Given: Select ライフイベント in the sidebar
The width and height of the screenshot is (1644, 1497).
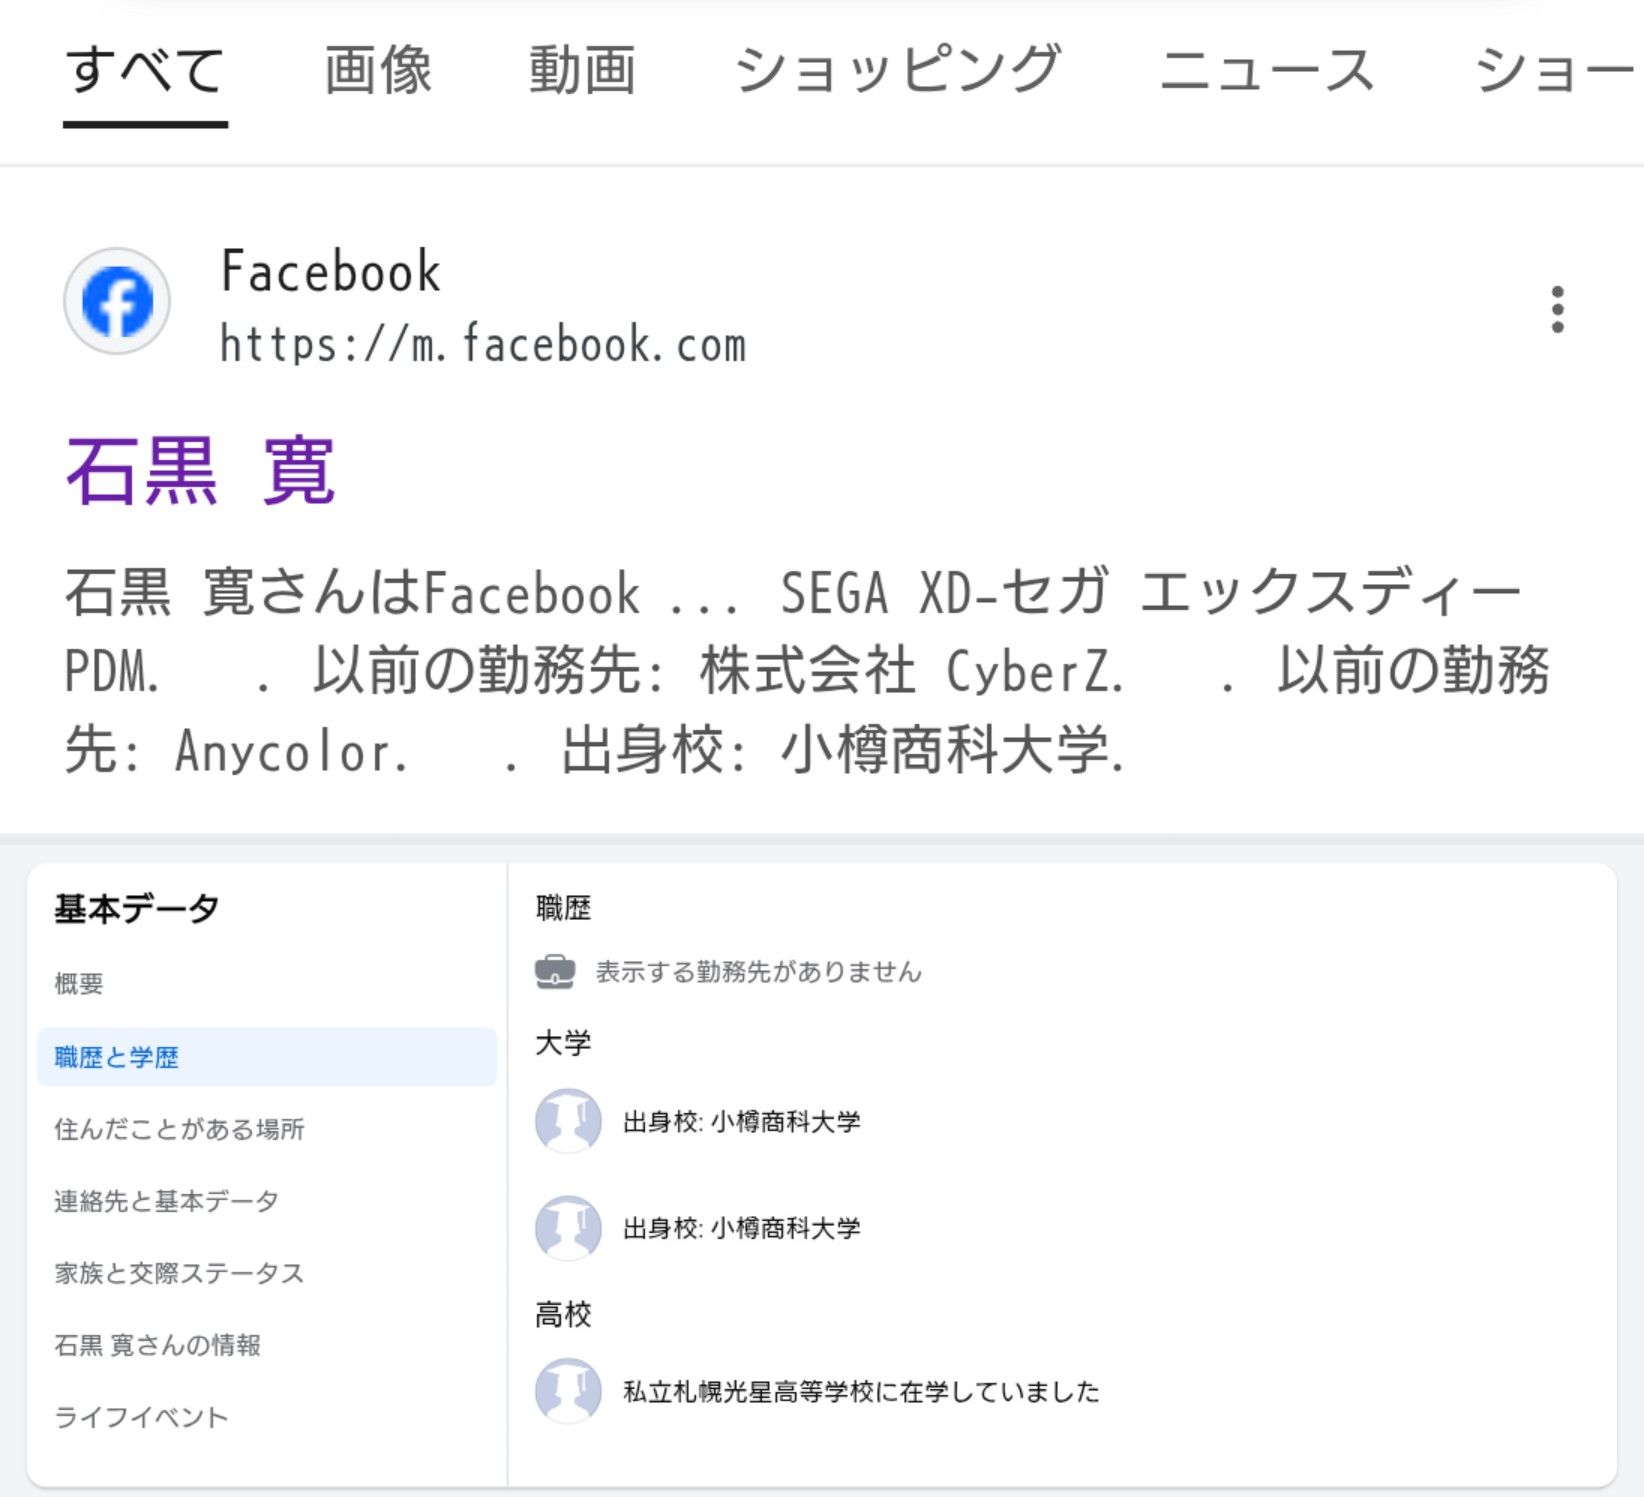Looking at the screenshot, I should pos(141,1417).
